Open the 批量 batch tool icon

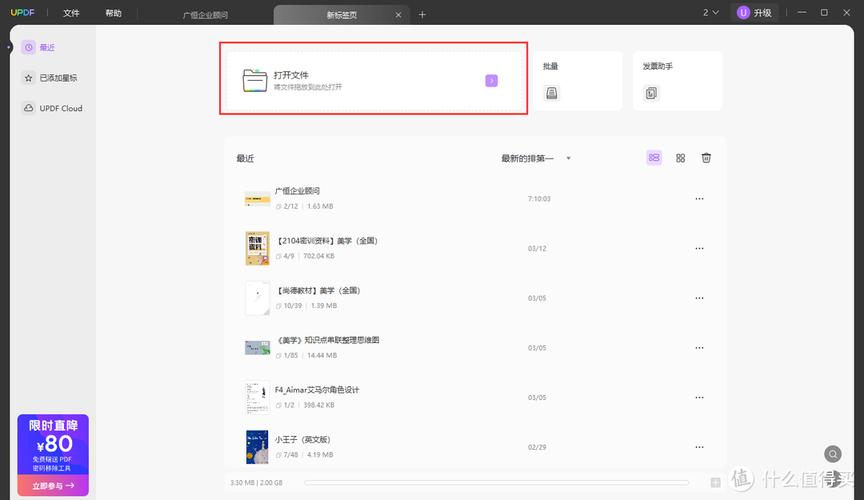pyautogui.click(x=552, y=93)
